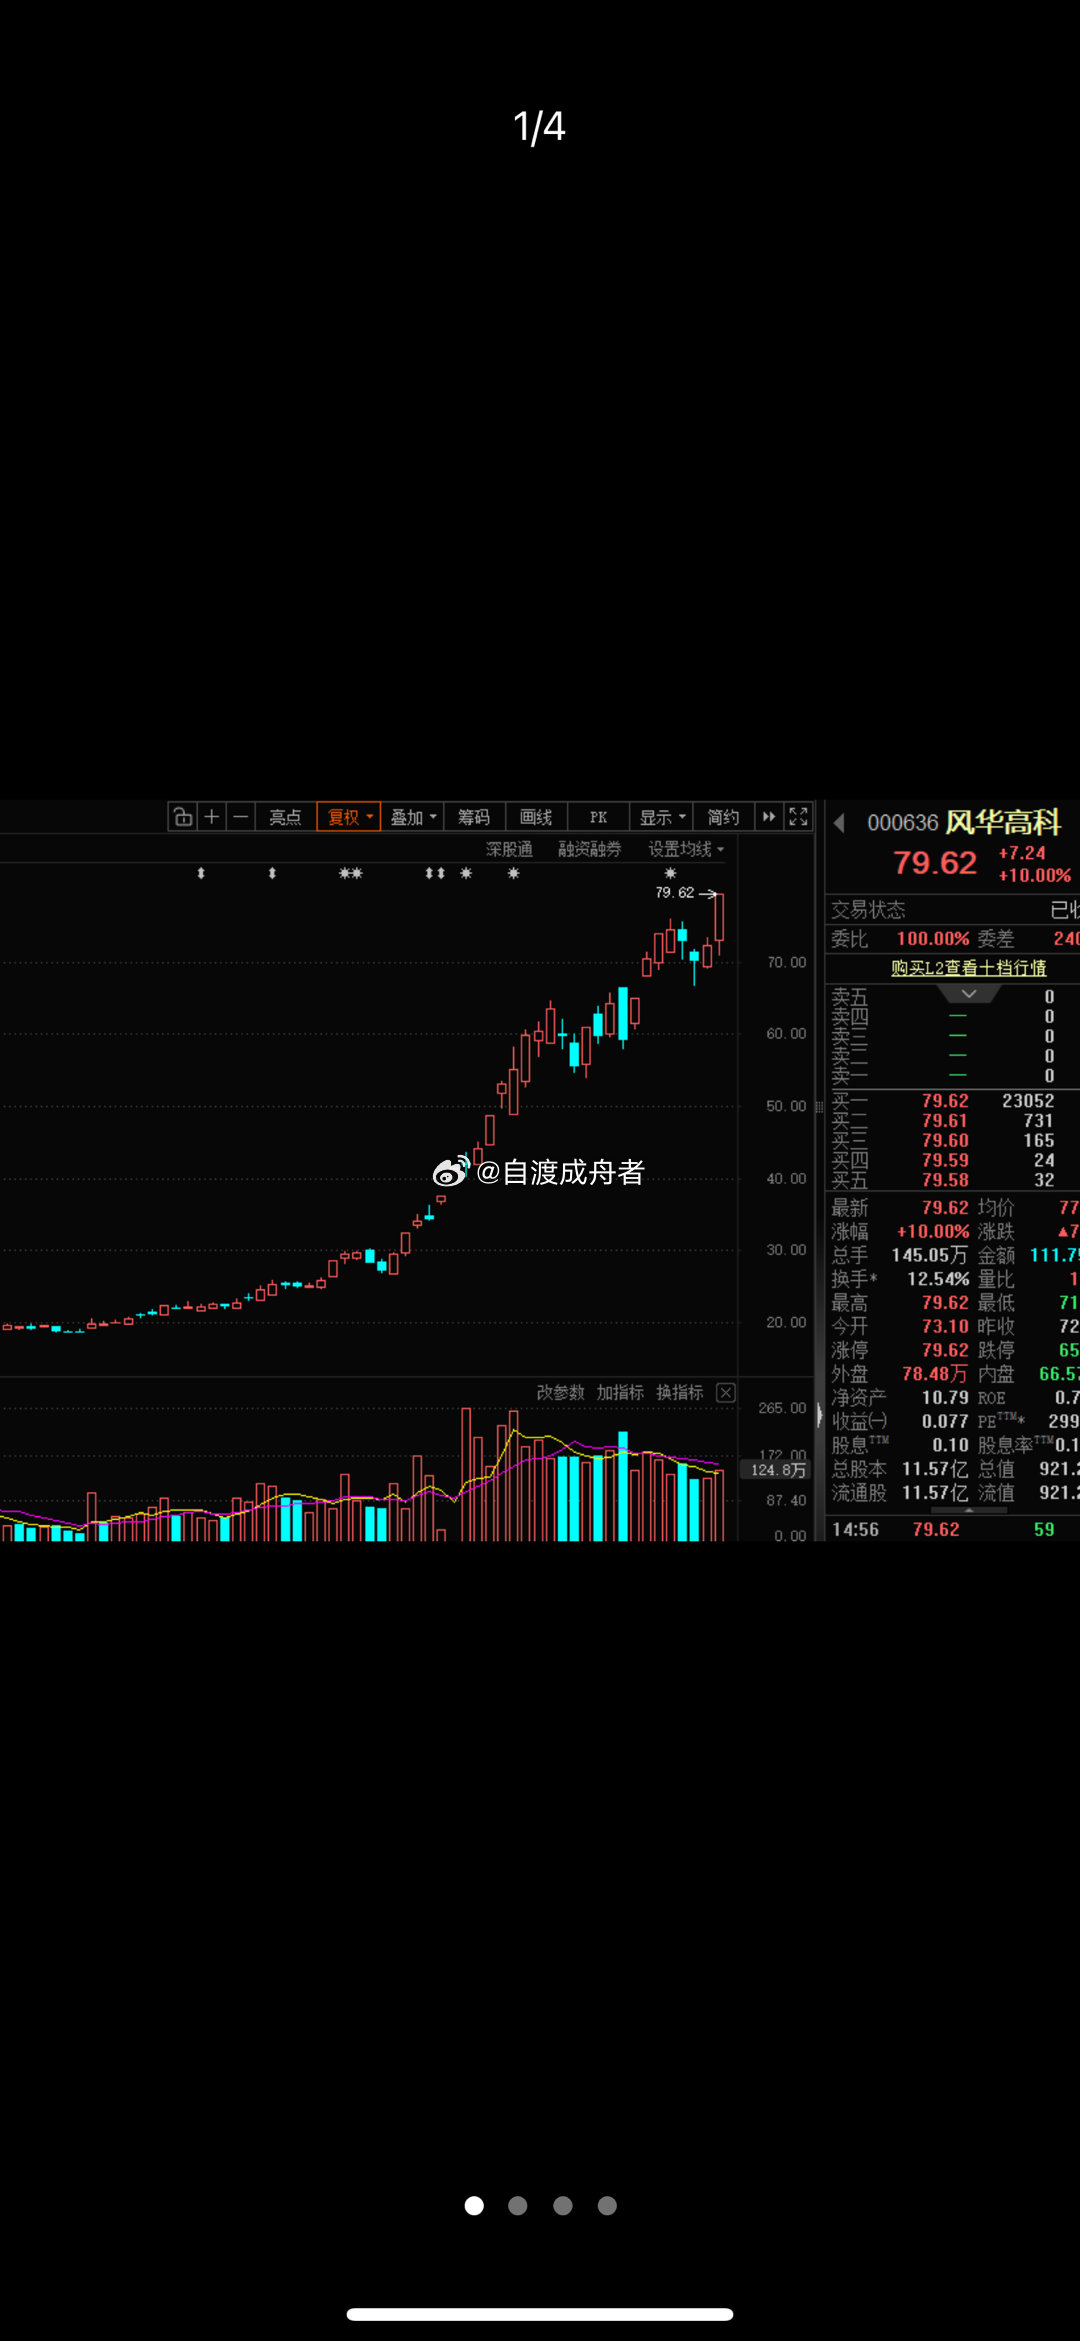This screenshot has width=1080, height=2341.
Task: Close the volume indicator panel
Action: coord(726,1392)
